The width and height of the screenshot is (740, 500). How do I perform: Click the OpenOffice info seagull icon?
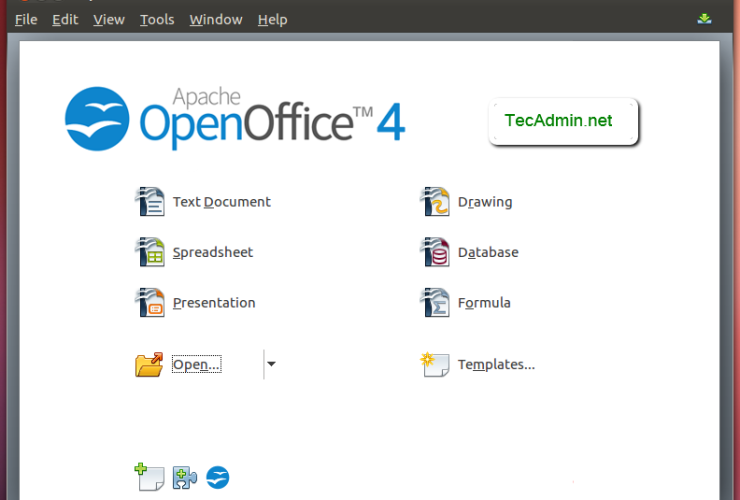tap(218, 477)
